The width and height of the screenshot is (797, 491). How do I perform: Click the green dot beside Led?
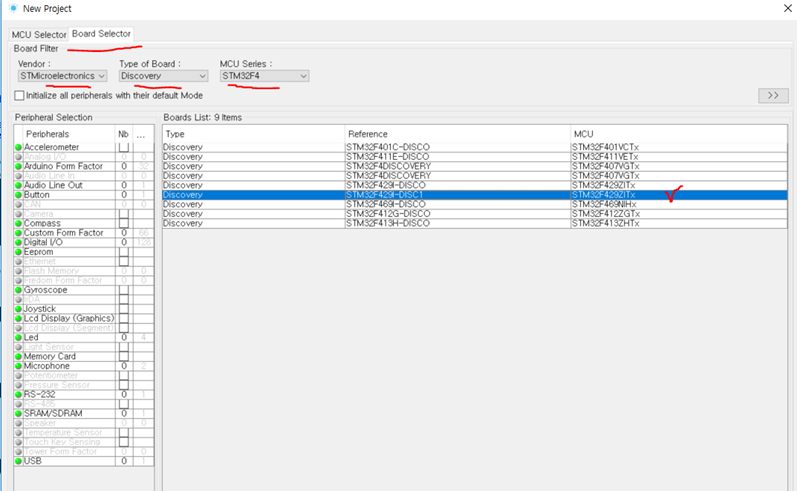pos(19,337)
